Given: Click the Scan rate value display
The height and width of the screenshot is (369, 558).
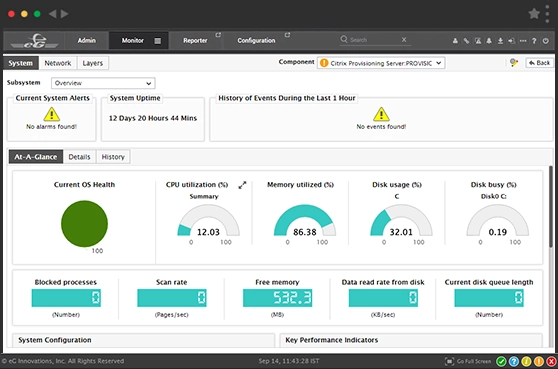Looking at the screenshot, I should tap(172, 298).
